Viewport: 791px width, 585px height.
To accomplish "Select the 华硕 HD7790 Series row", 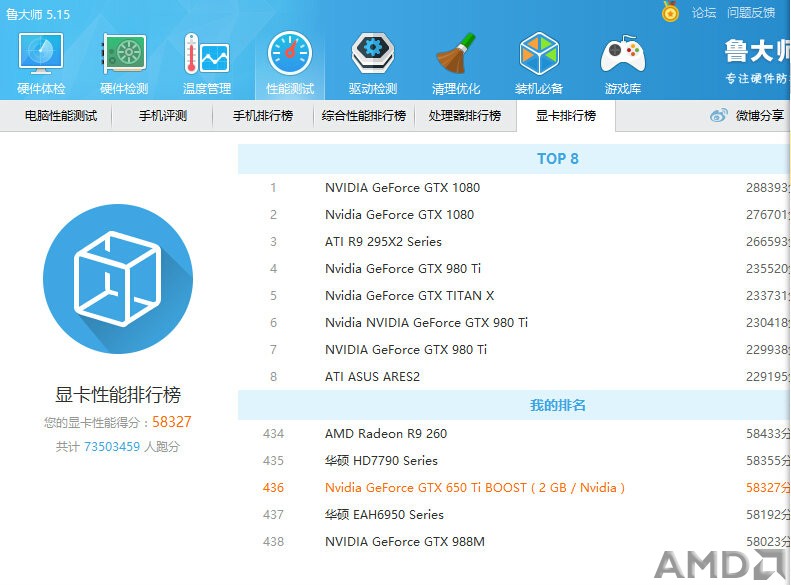I will tap(514, 461).
